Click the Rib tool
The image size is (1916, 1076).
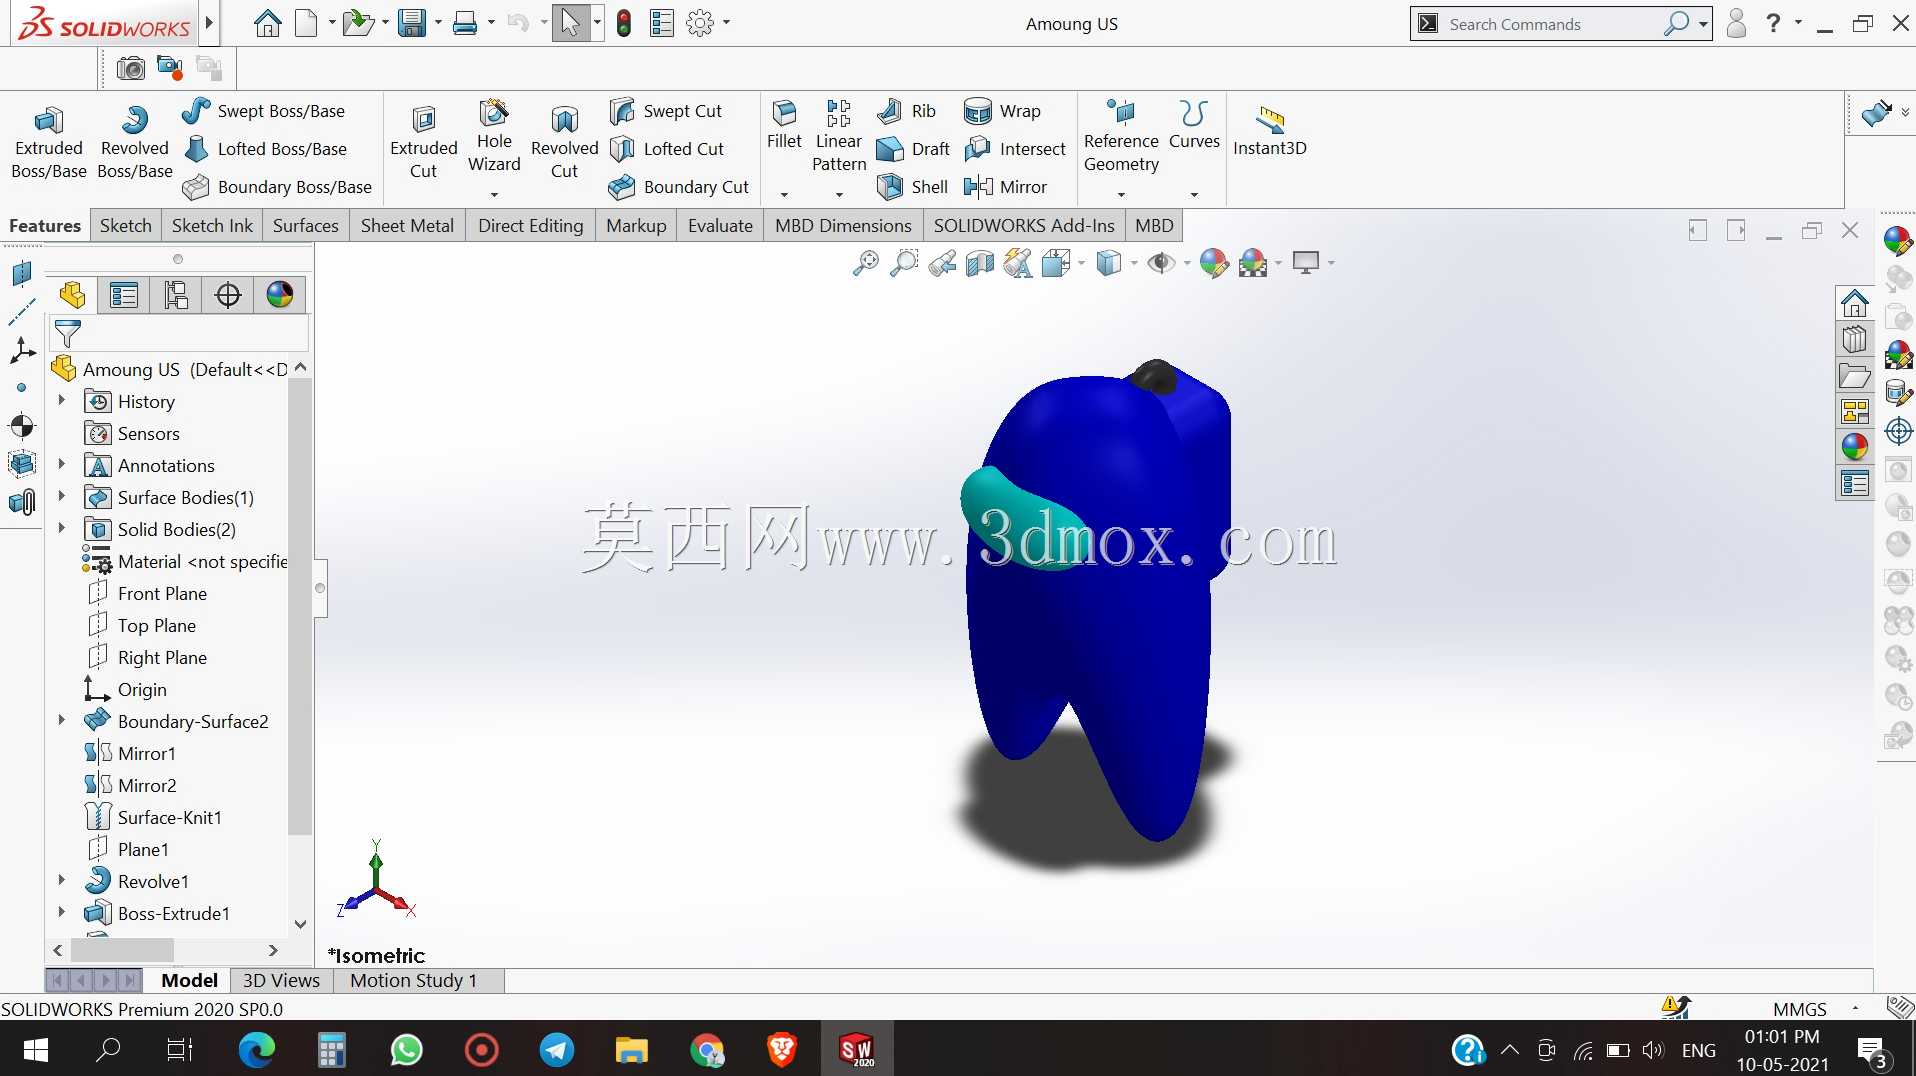coord(906,111)
